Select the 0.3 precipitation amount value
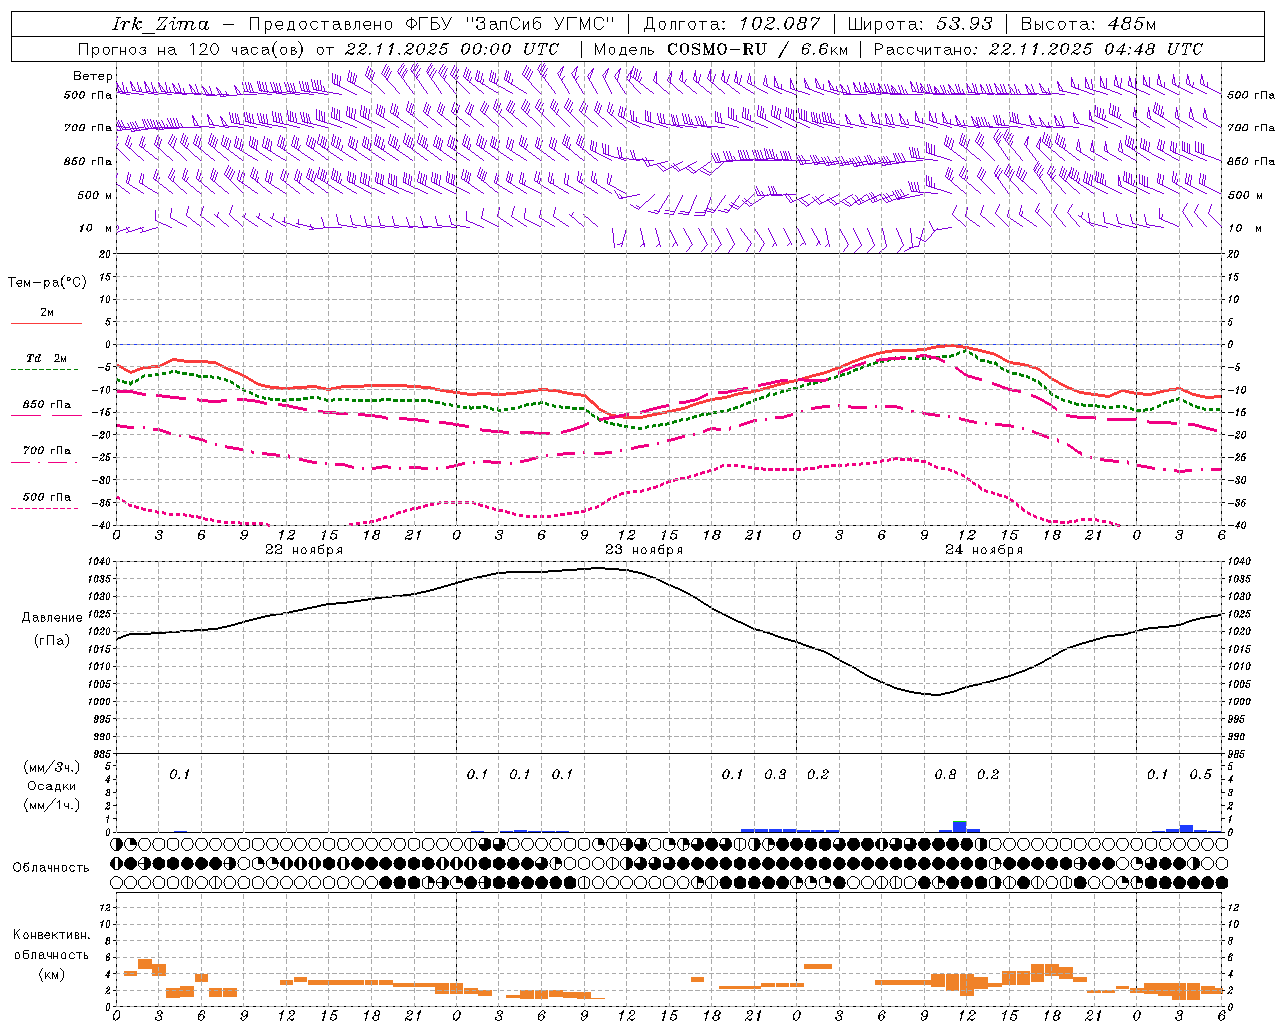The image size is (1280, 1024). tap(775, 775)
